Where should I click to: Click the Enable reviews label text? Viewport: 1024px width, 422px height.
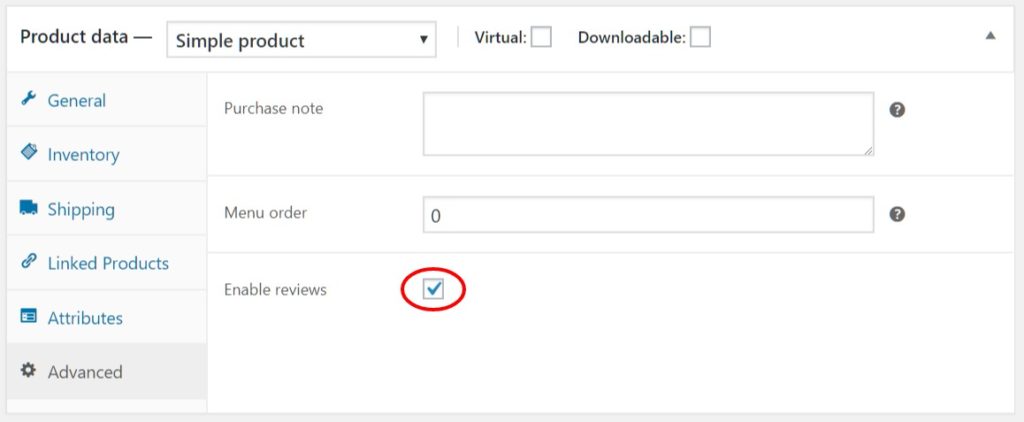pos(275,289)
